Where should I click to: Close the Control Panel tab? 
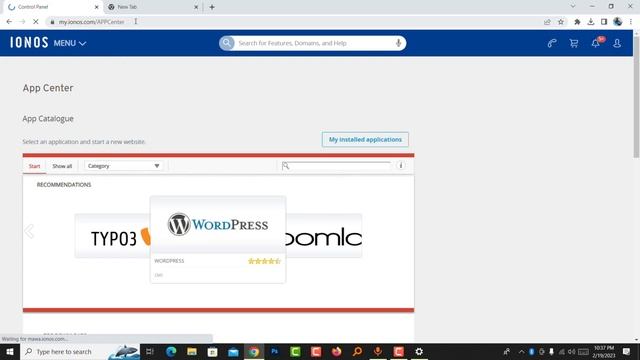coord(96,7)
